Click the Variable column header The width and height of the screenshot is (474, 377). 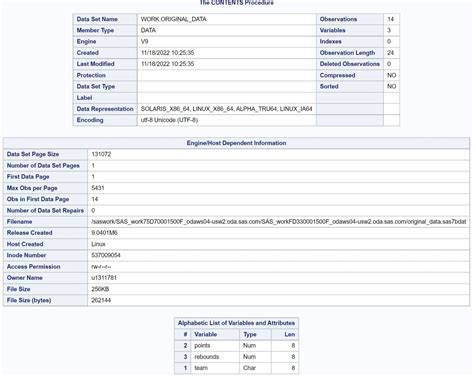point(206,334)
